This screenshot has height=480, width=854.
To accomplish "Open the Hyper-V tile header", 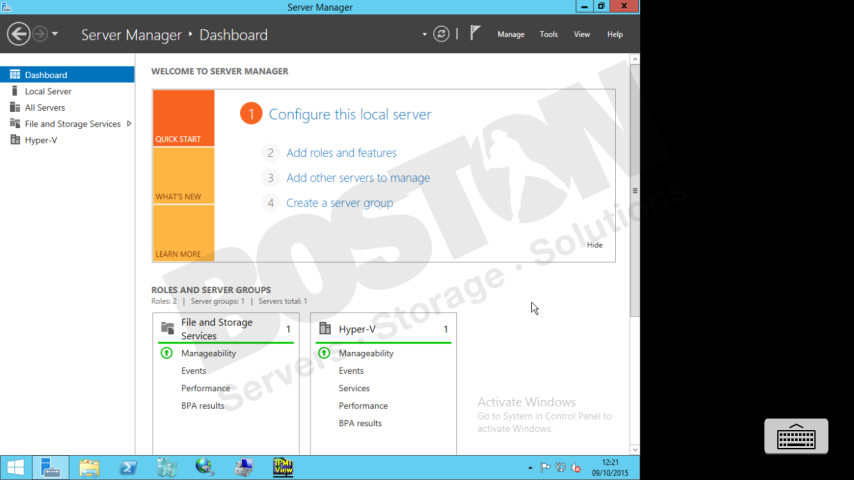I will tap(383, 329).
